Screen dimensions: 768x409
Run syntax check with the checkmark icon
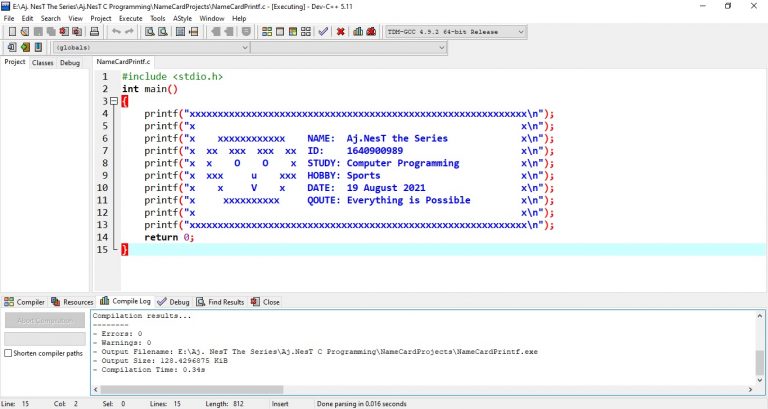point(323,32)
